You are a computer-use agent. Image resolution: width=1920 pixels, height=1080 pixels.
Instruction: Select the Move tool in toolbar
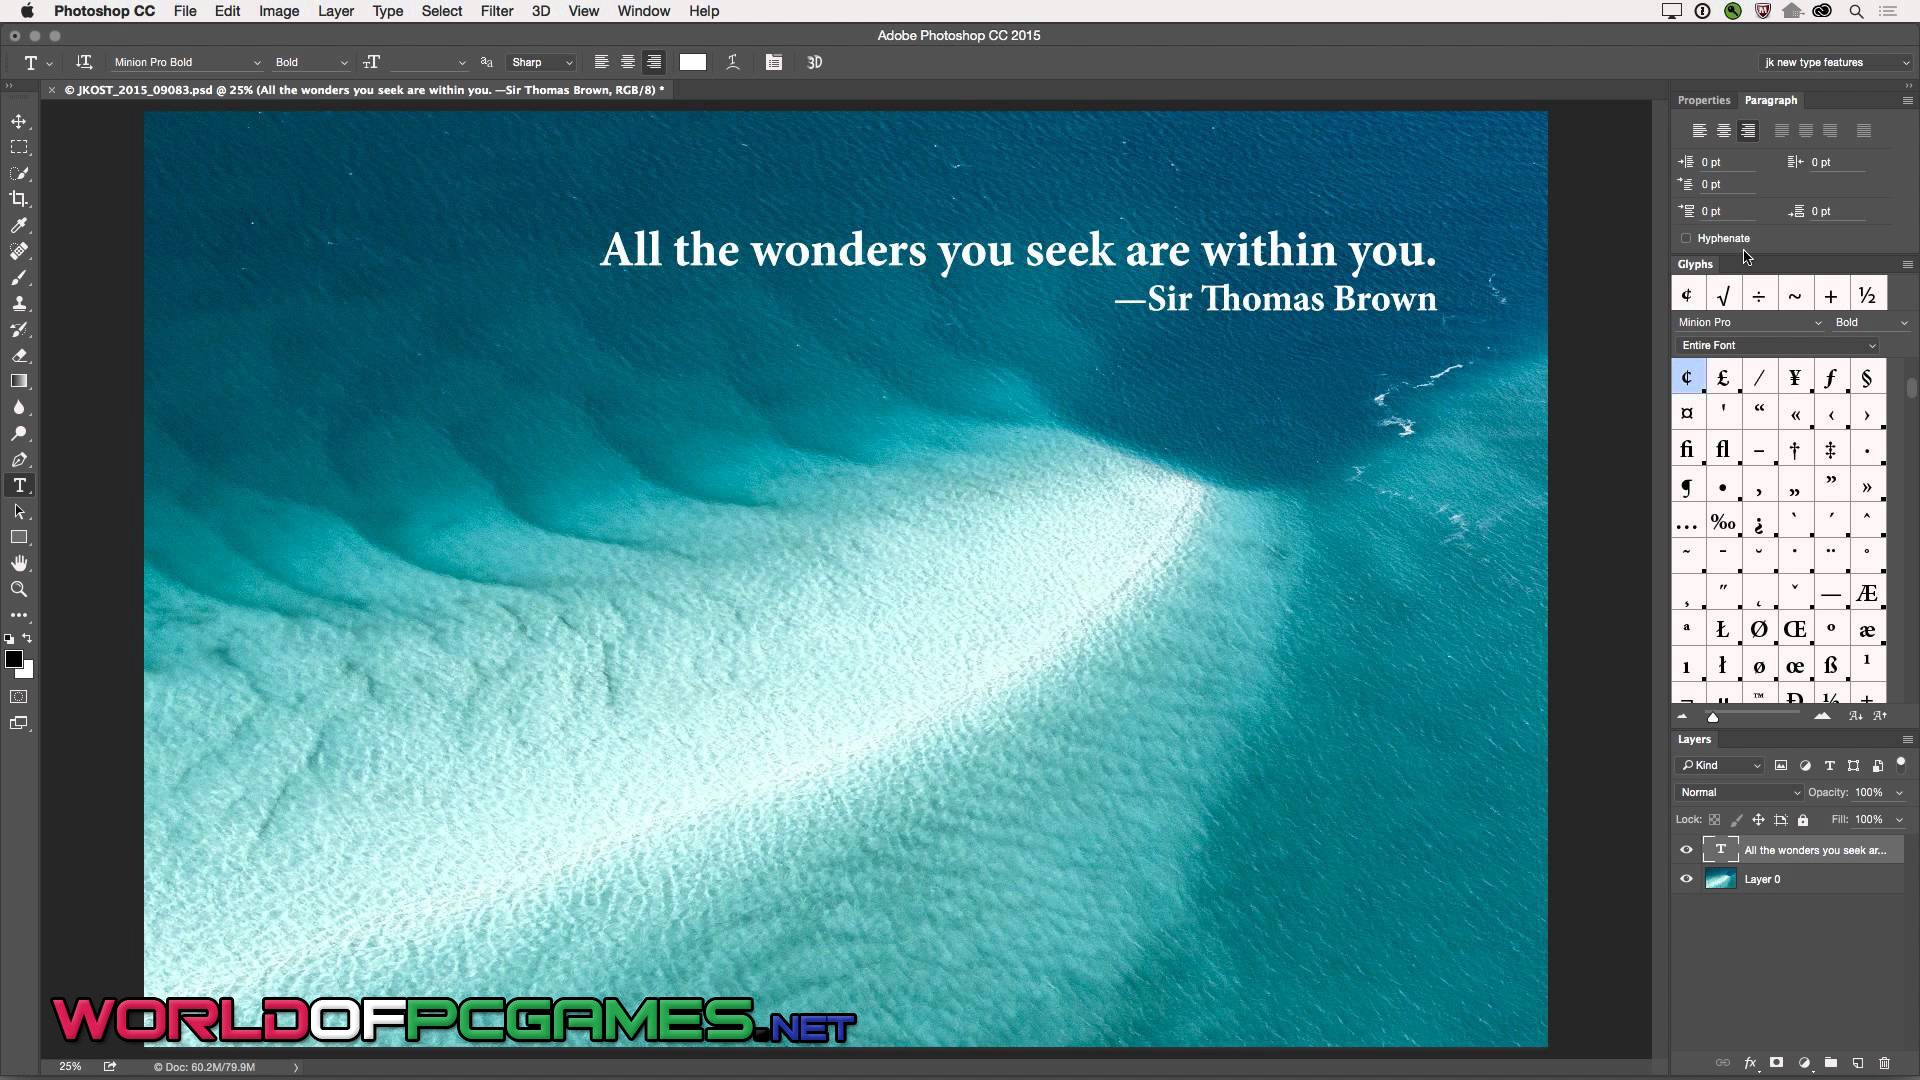[20, 120]
